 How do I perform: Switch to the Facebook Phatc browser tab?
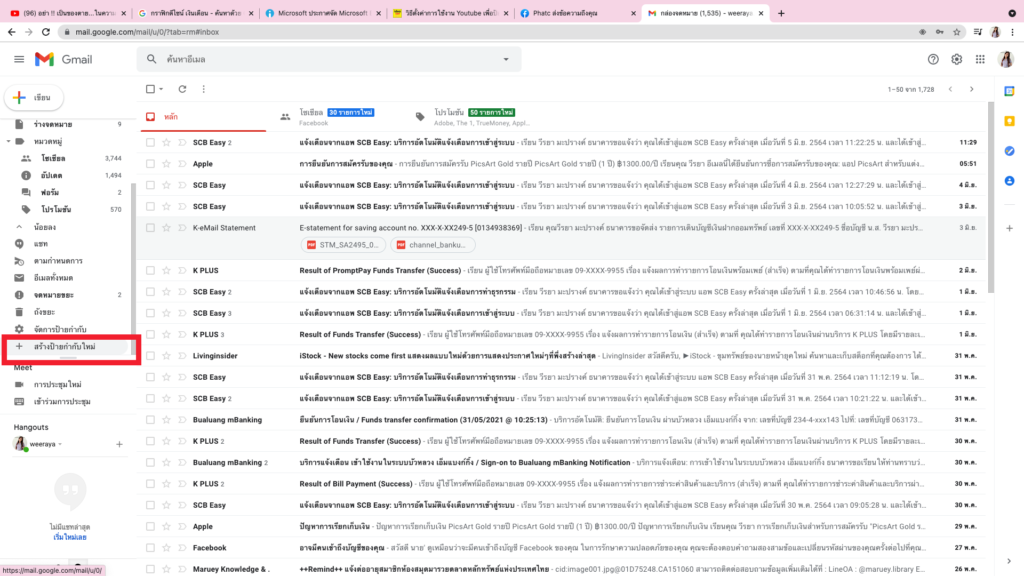point(577,13)
